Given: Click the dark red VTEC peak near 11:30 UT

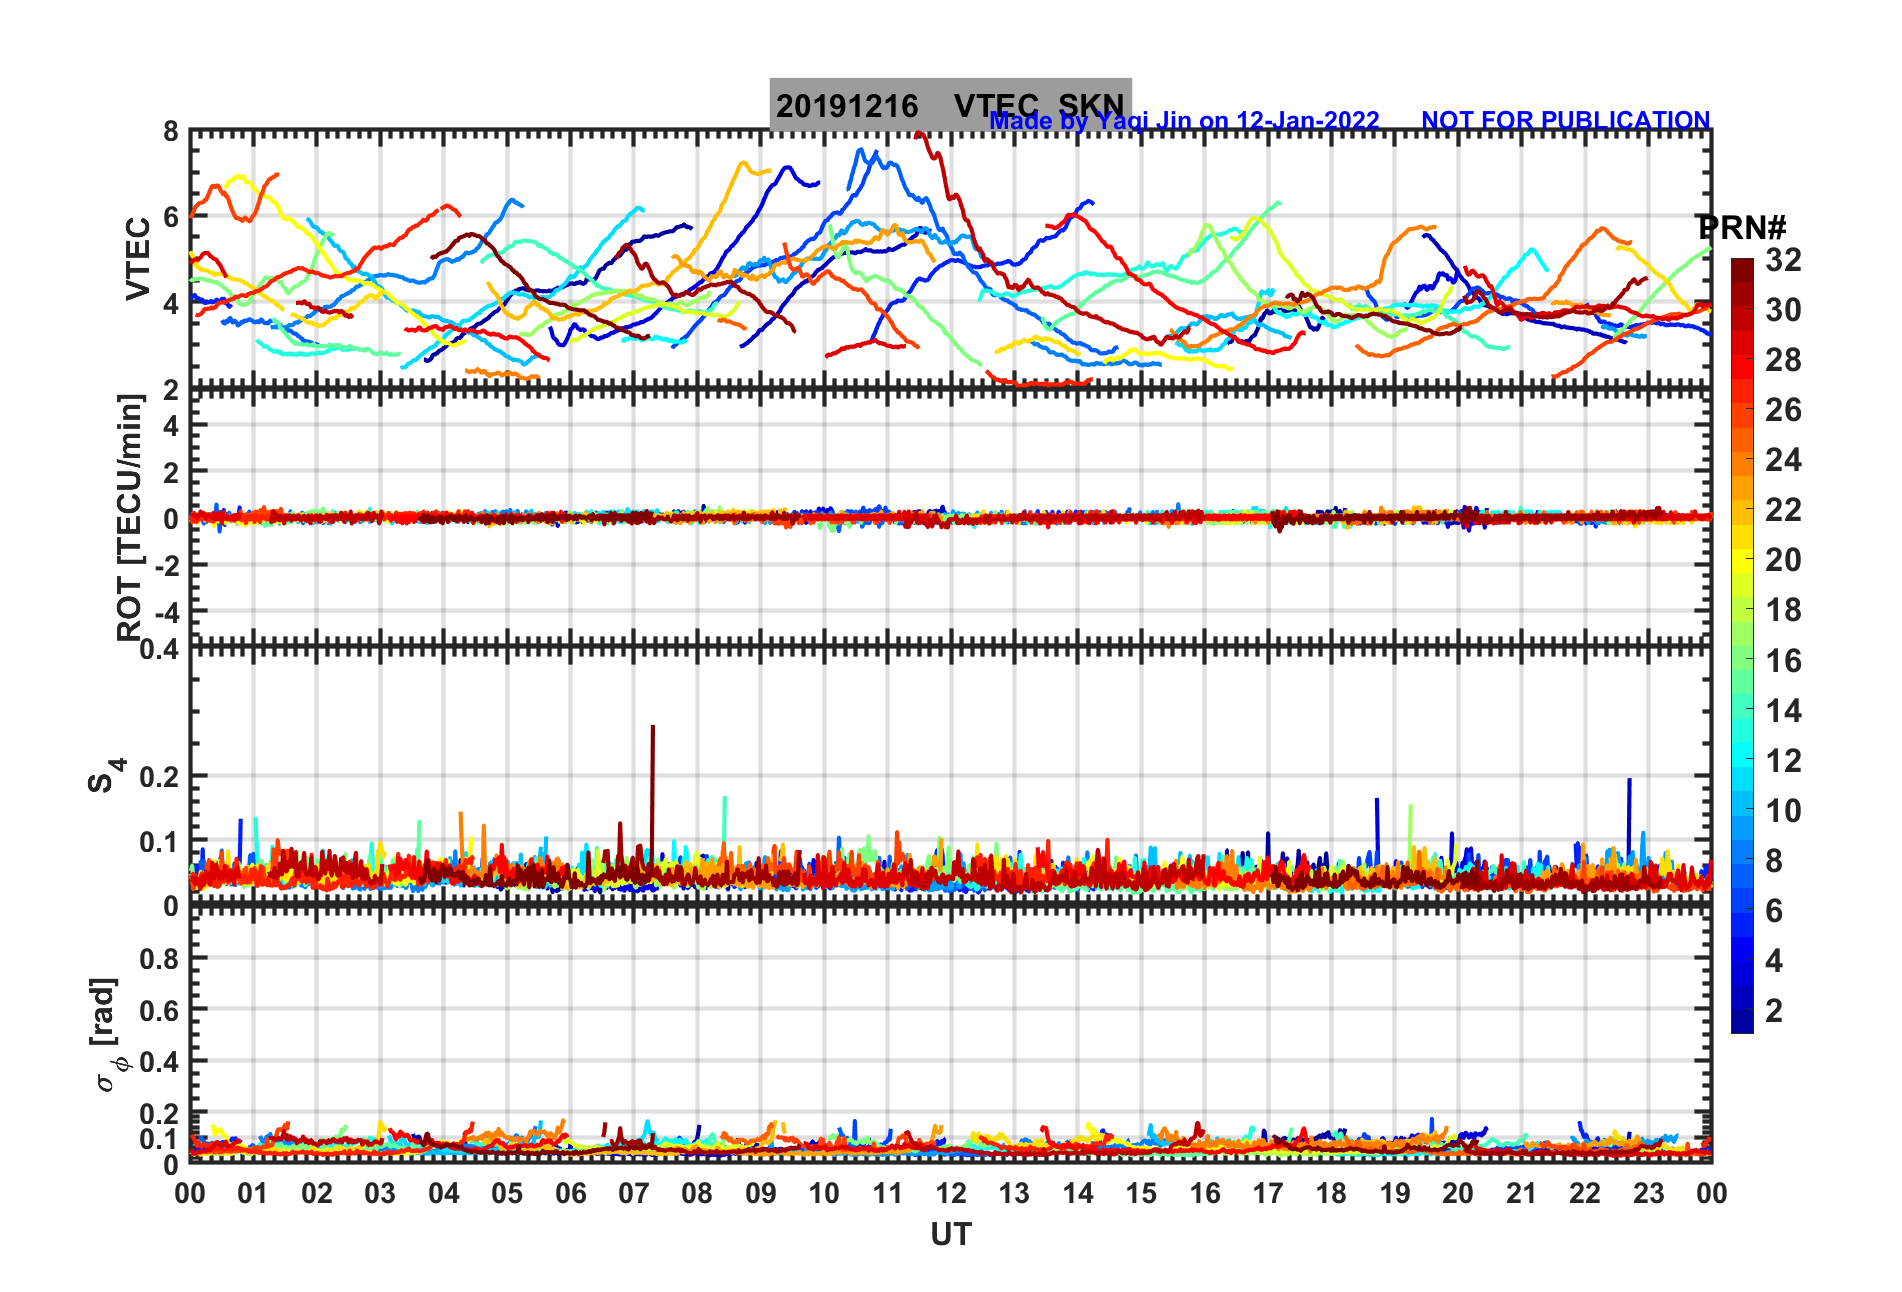Looking at the screenshot, I should [922, 137].
